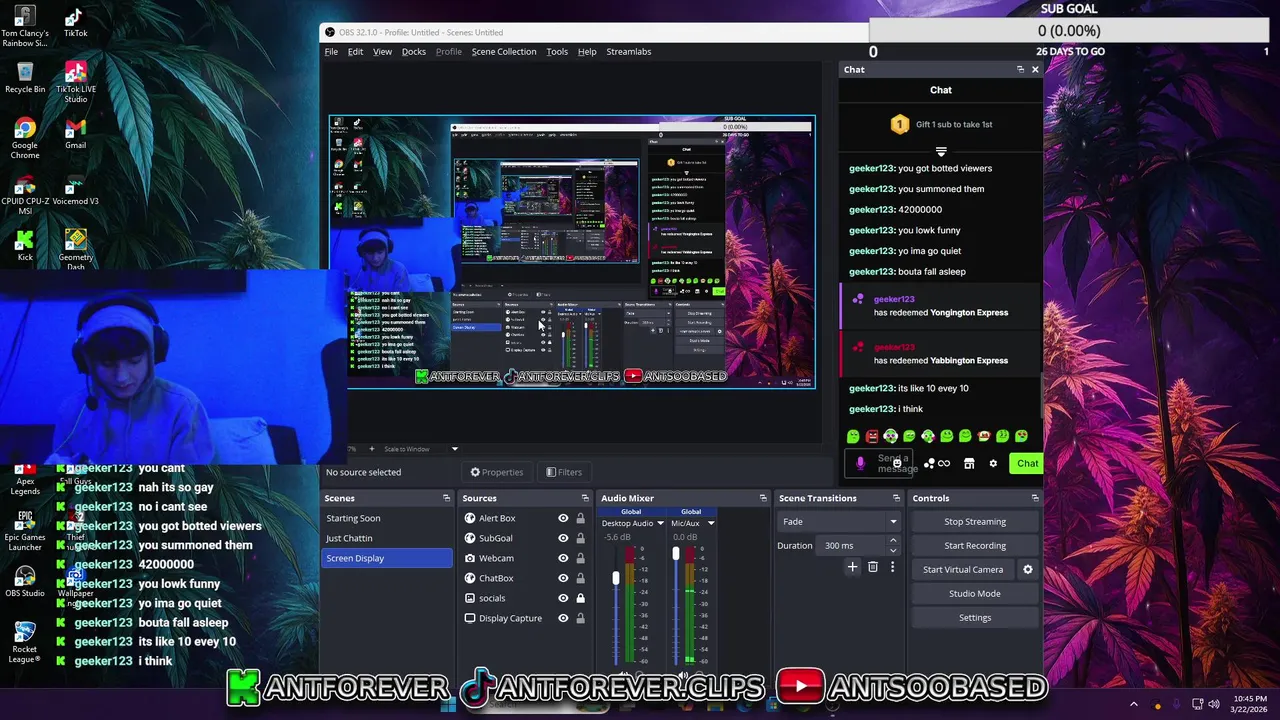Click the socials image source icon
Viewport: 1280px width, 720px height.
point(470,598)
